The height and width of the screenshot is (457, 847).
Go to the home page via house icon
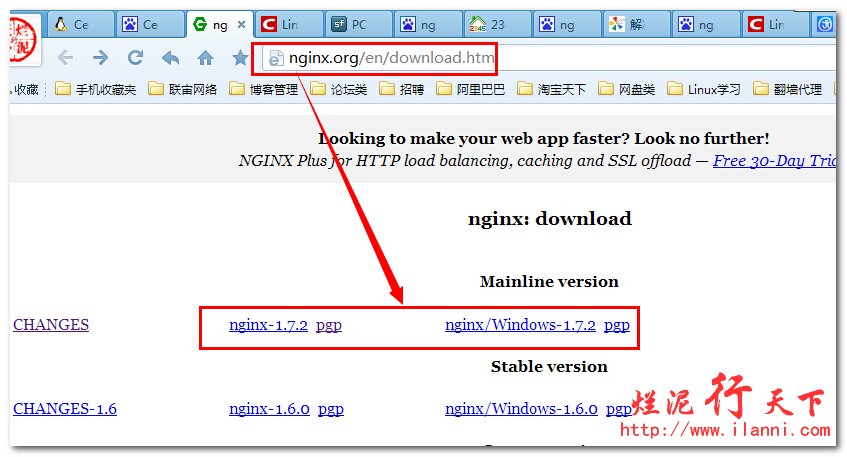(x=205, y=58)
